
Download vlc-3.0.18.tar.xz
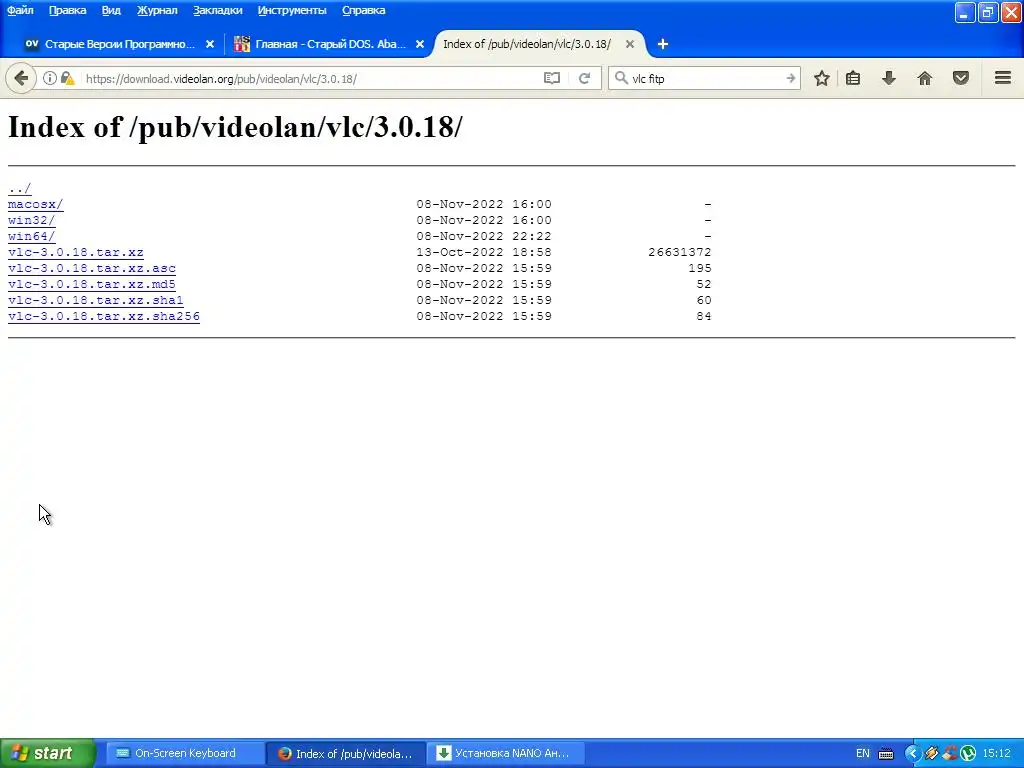tap(76, 252)
